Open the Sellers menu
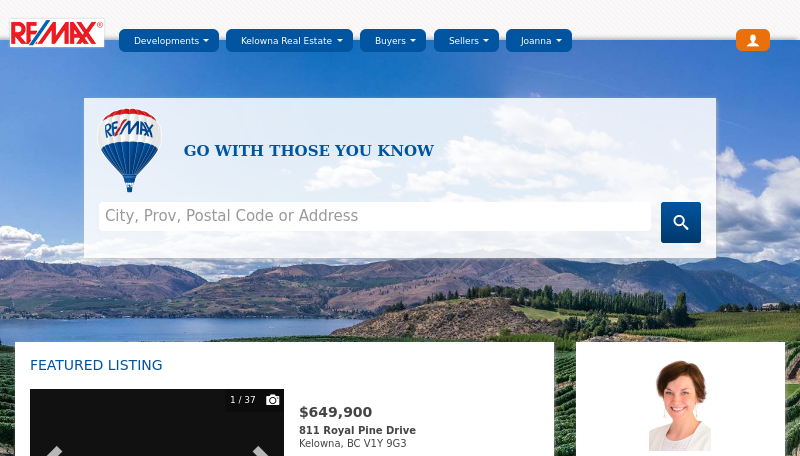Viewport: 800px width, 456px height. click(x=466, y=41)
